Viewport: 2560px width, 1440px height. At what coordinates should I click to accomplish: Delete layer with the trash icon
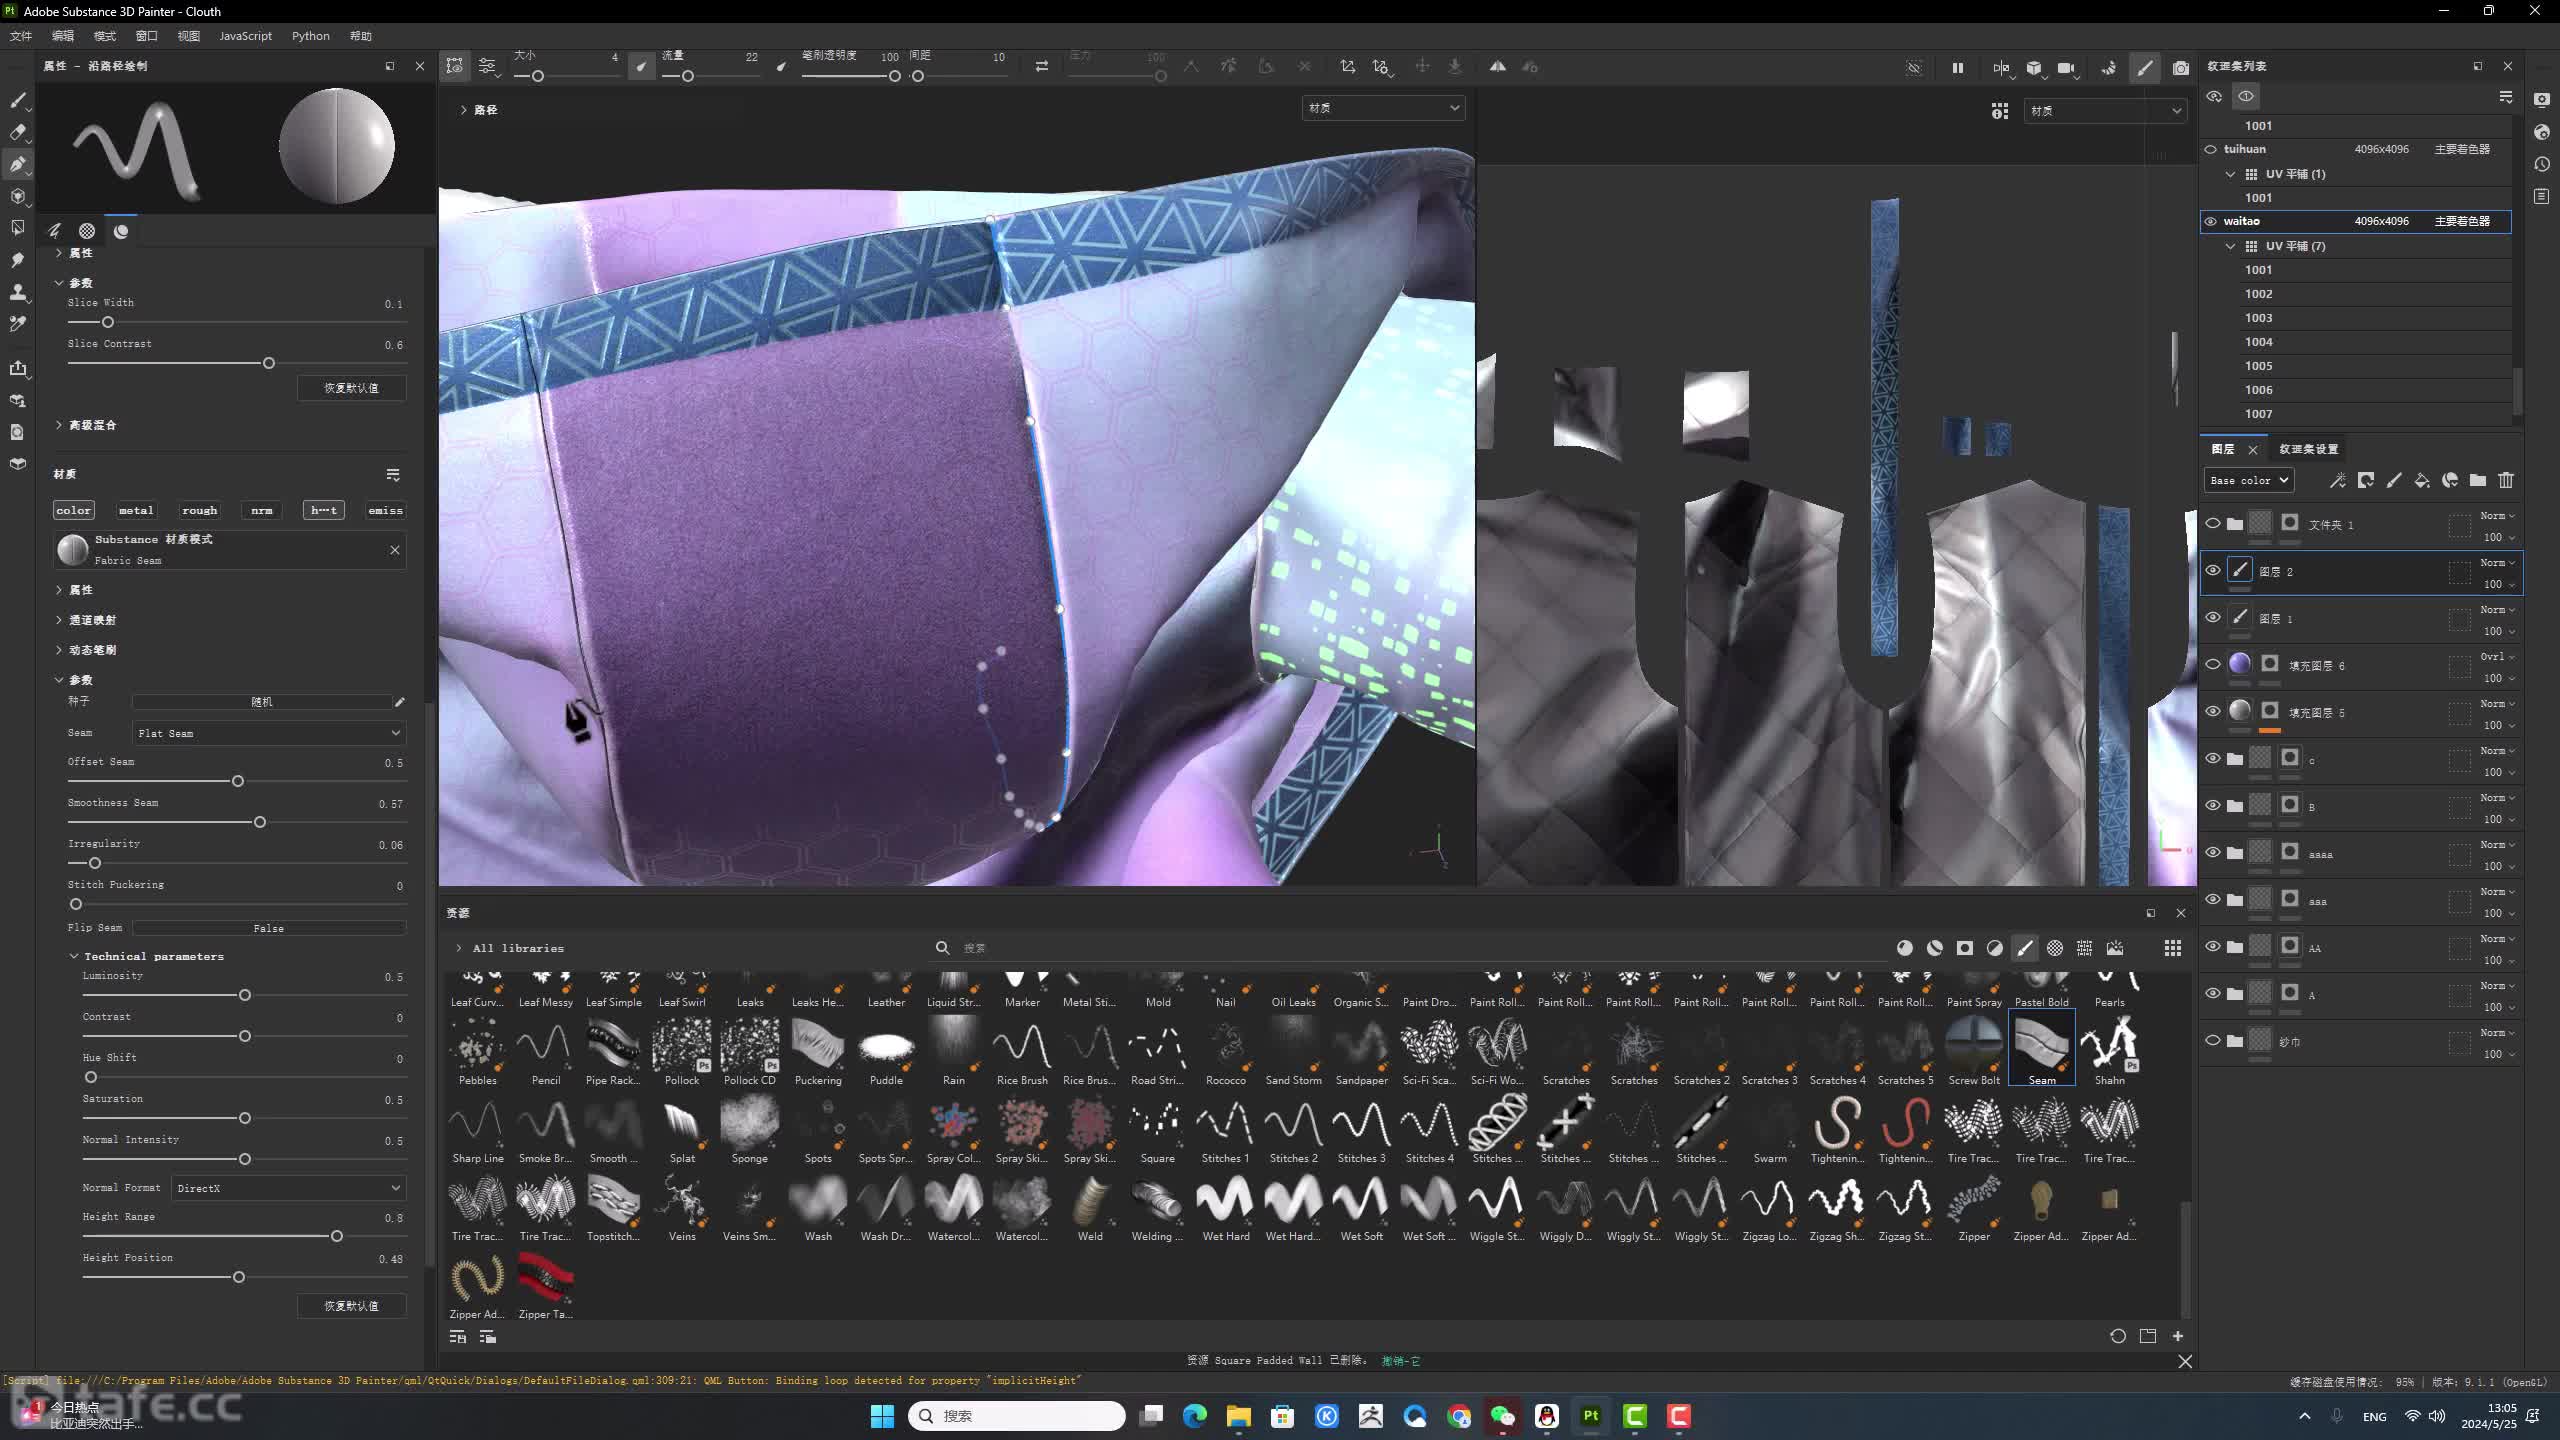coord(2506,481)
